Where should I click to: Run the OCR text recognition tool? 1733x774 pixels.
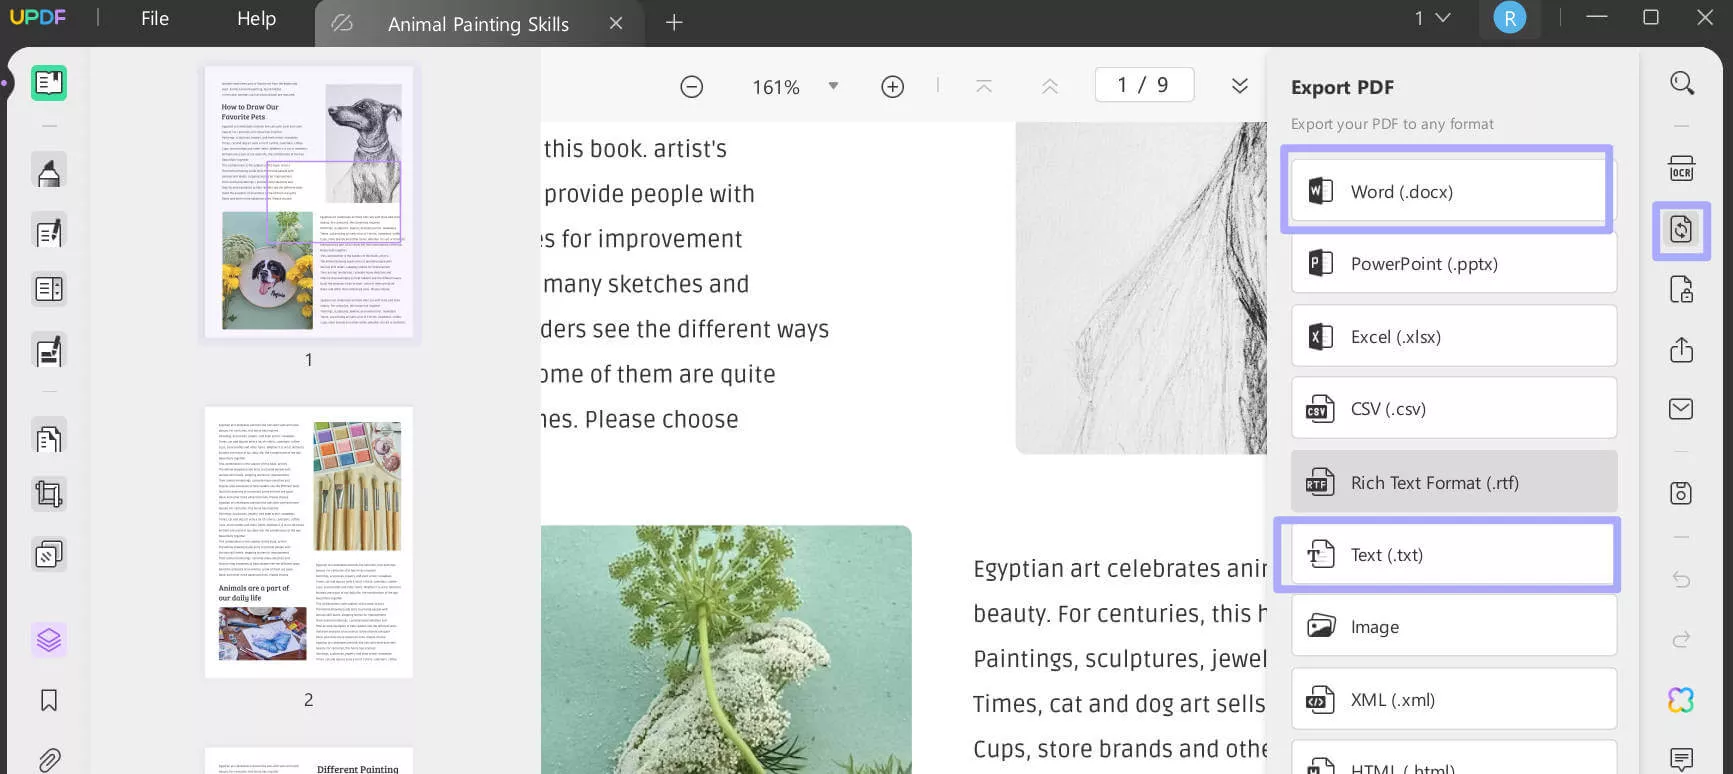pyautogui.click(x=1682, y=168)
